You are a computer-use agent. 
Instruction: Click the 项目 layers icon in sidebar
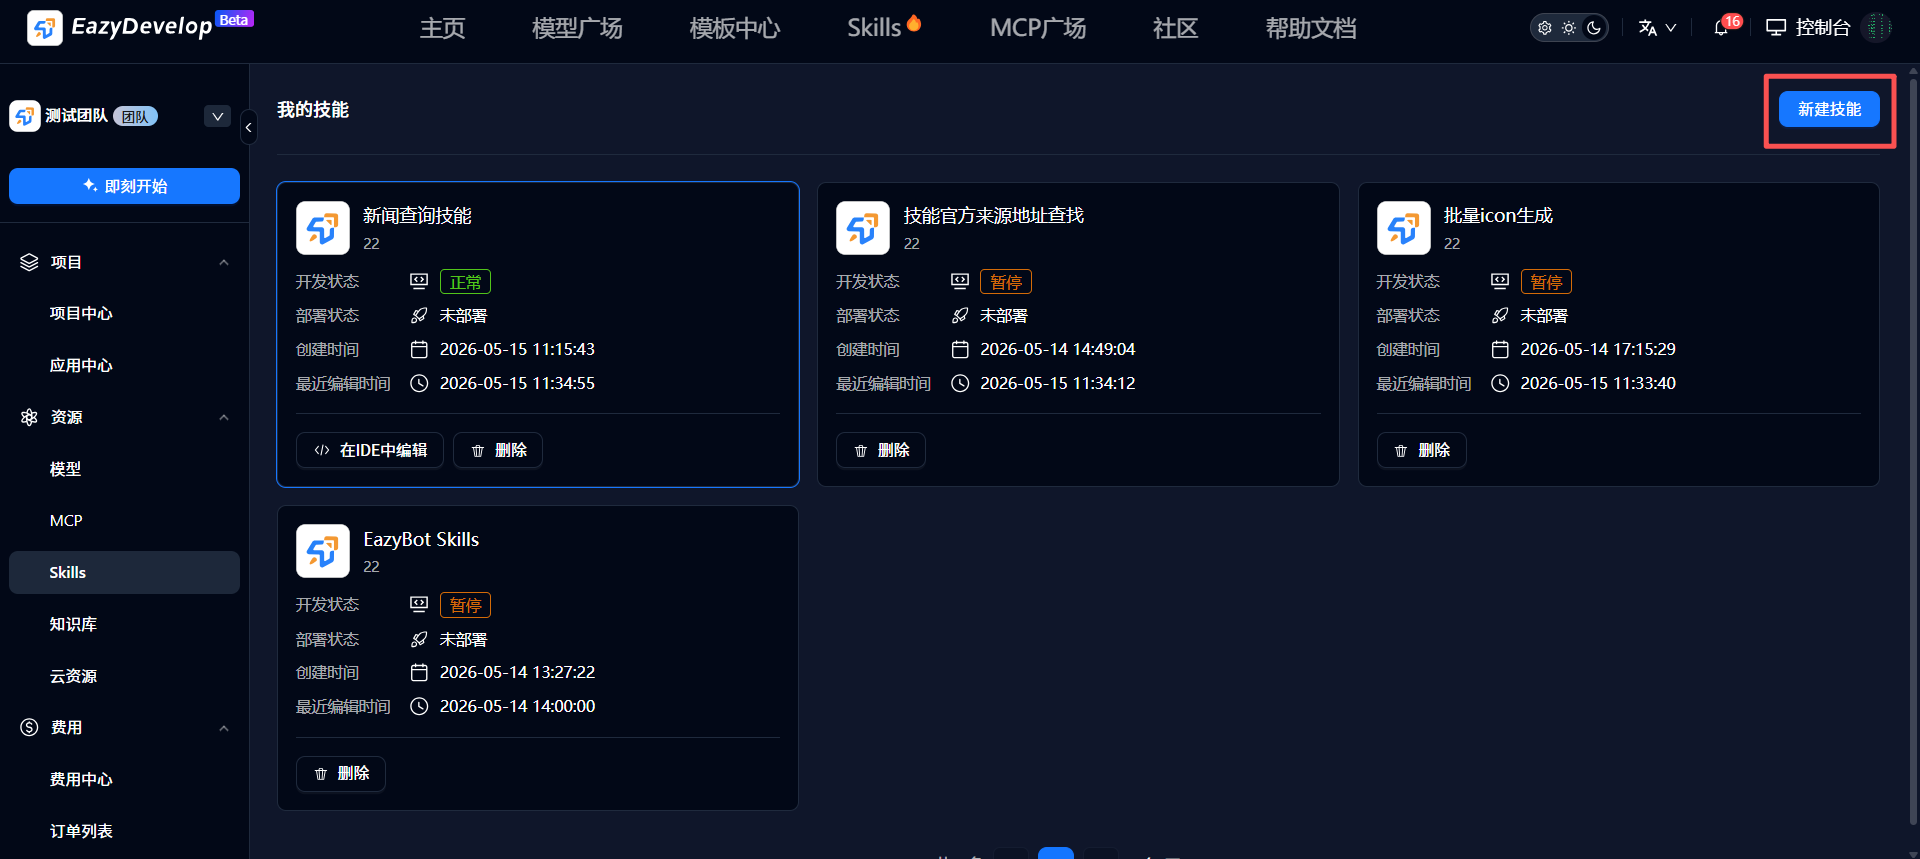(29, 262)
